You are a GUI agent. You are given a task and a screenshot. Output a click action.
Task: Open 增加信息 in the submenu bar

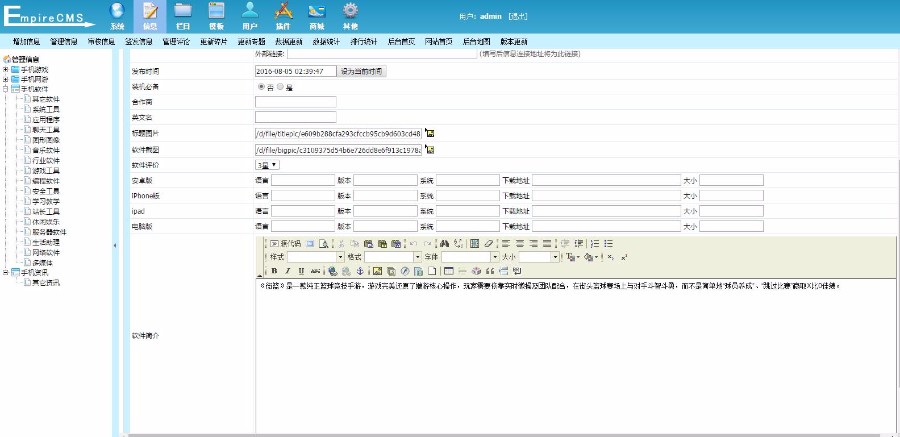[x=26, y=42]
